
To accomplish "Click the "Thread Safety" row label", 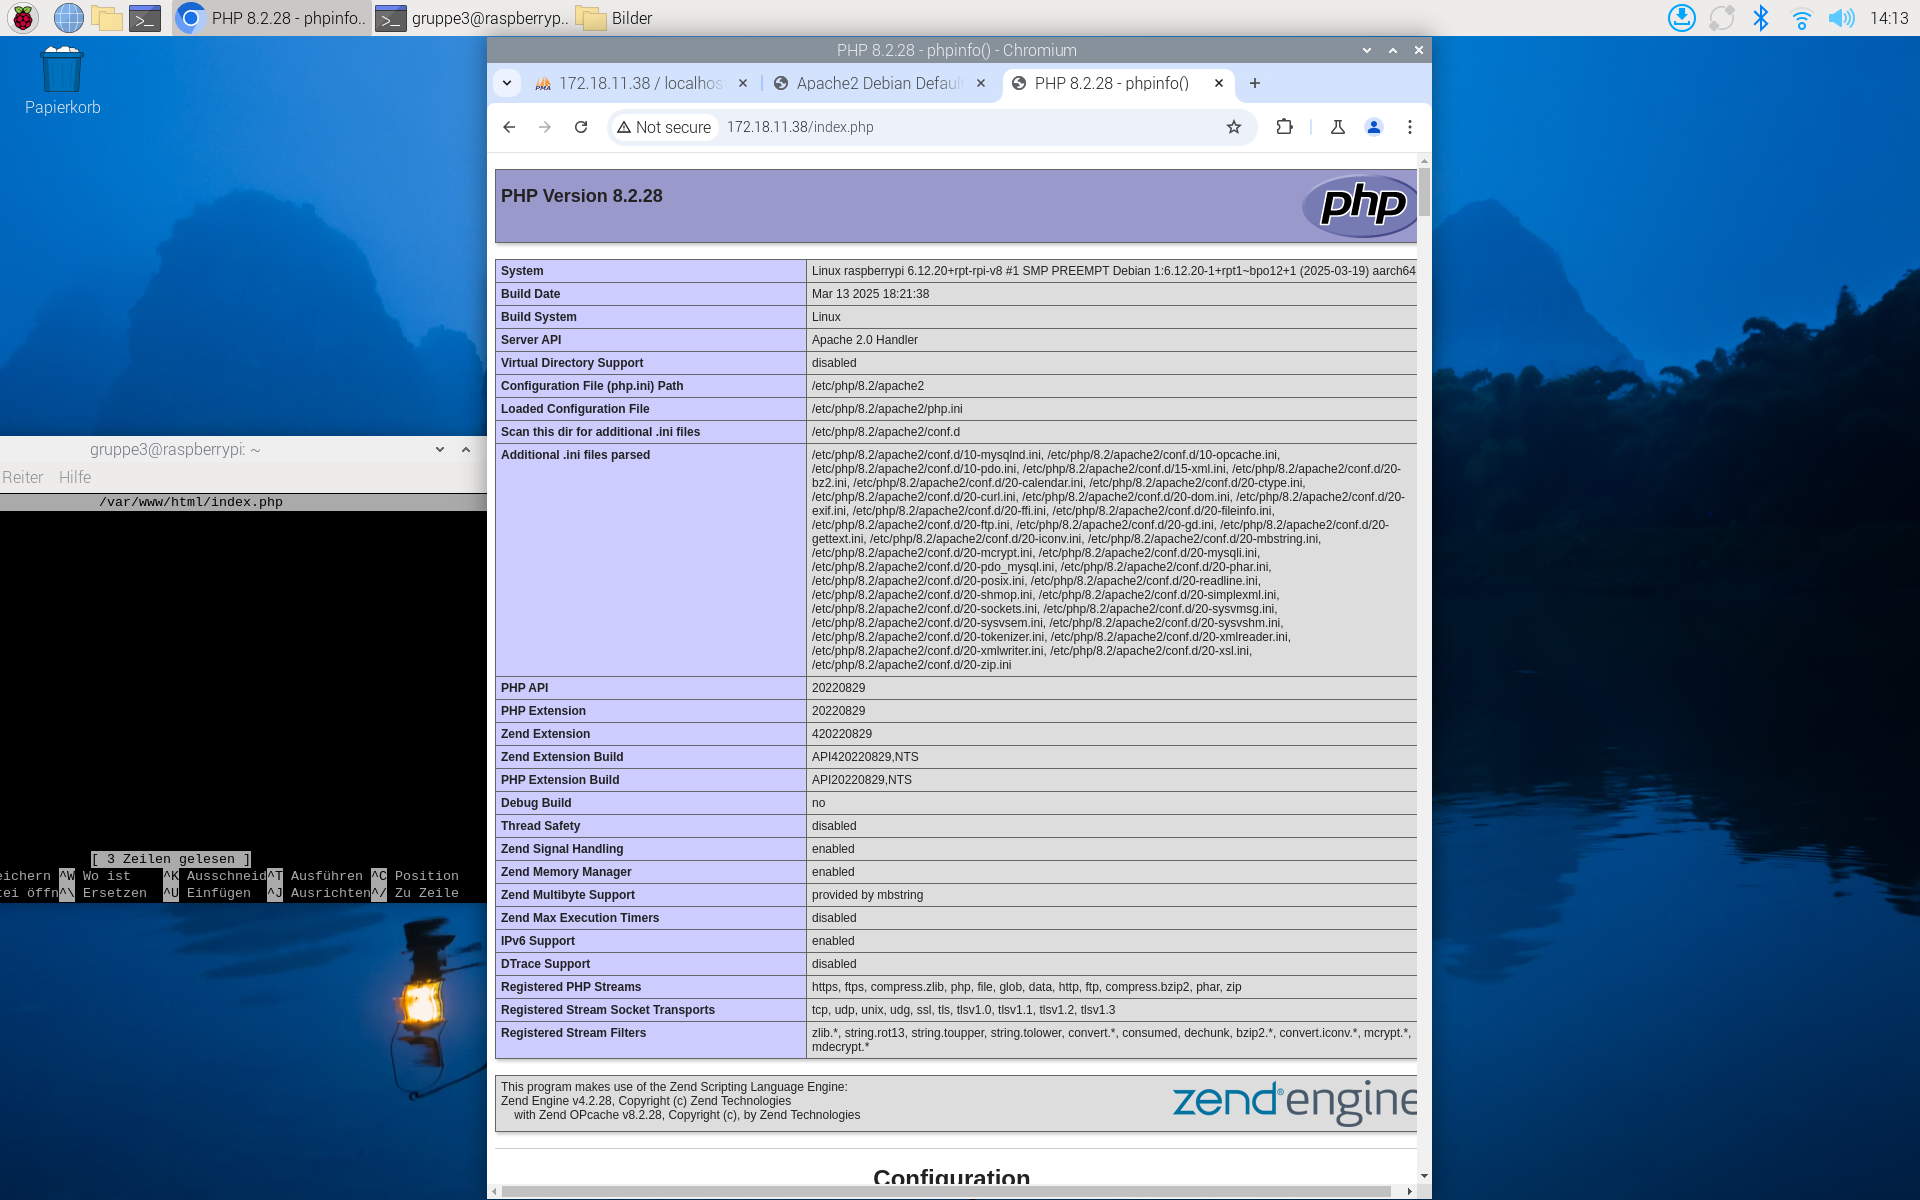I will (540, 826).
